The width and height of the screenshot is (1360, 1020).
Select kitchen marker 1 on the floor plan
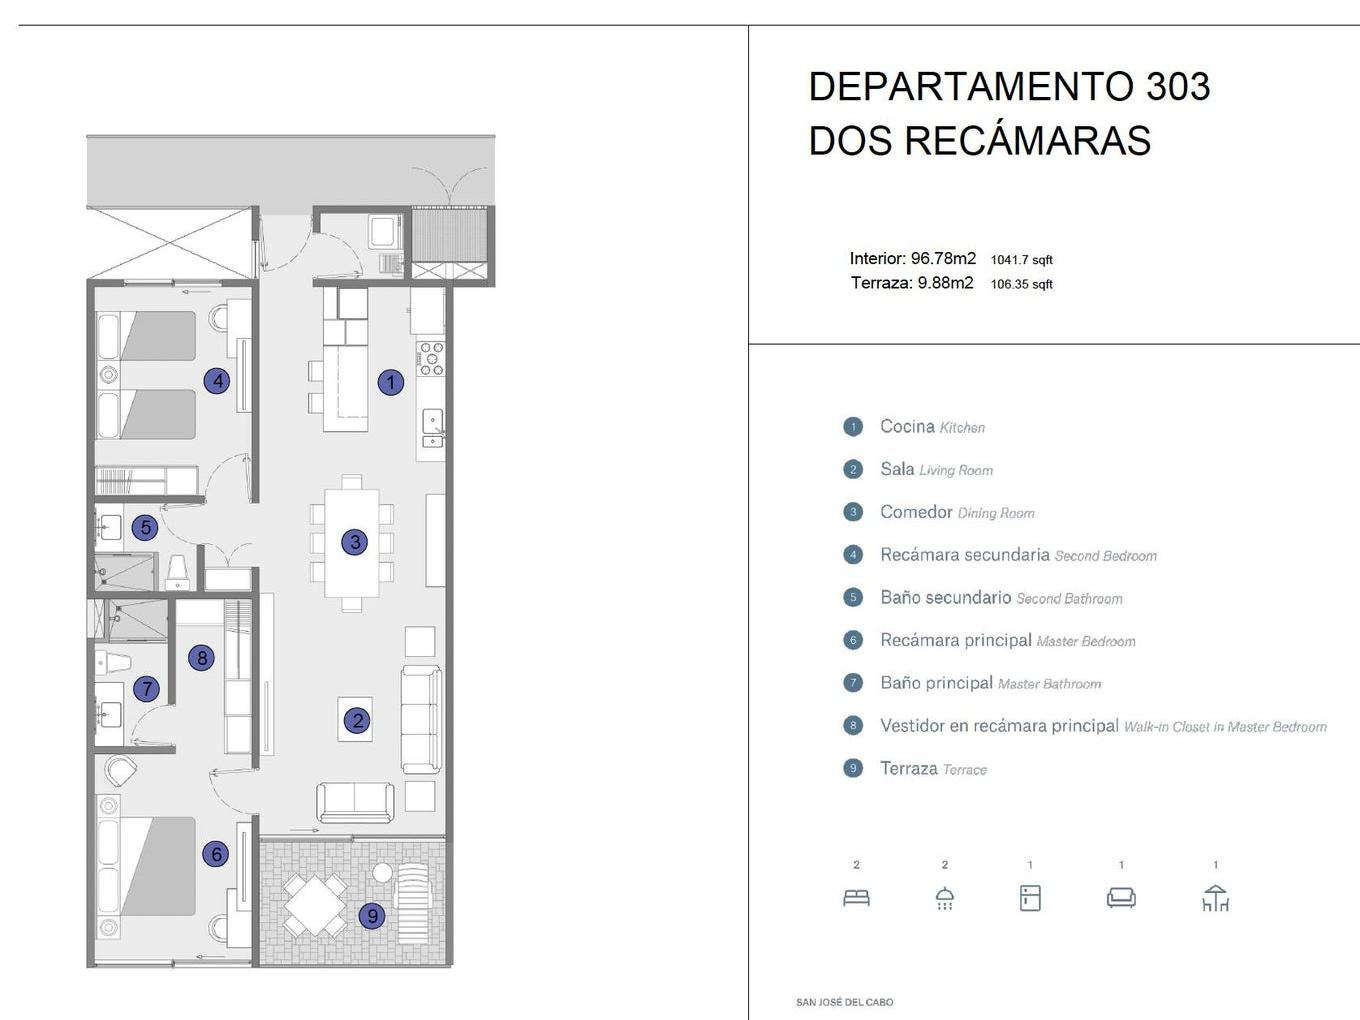[391, 382]
